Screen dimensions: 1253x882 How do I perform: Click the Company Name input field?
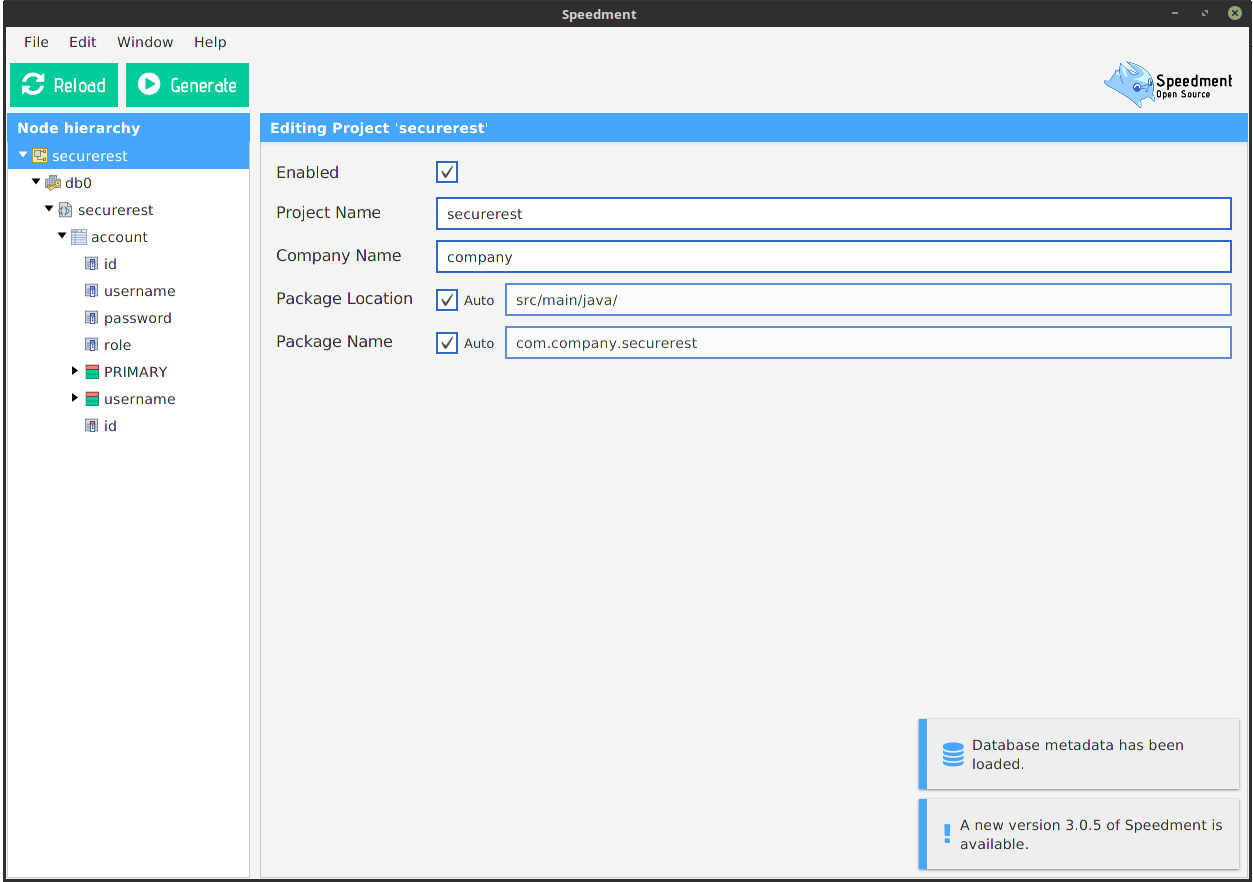(834, 257)
